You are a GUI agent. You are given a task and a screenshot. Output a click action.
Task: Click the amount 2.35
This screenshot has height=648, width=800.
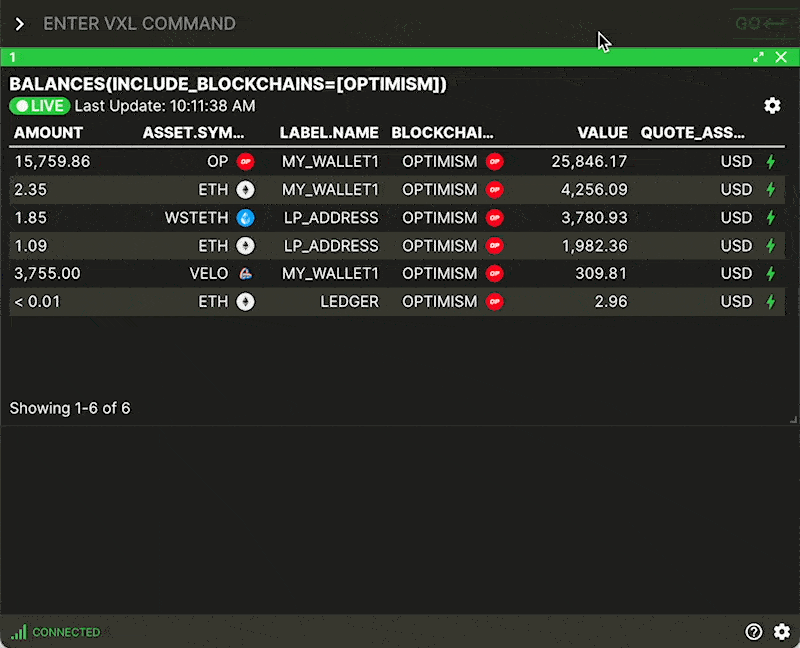pos(30,190)
